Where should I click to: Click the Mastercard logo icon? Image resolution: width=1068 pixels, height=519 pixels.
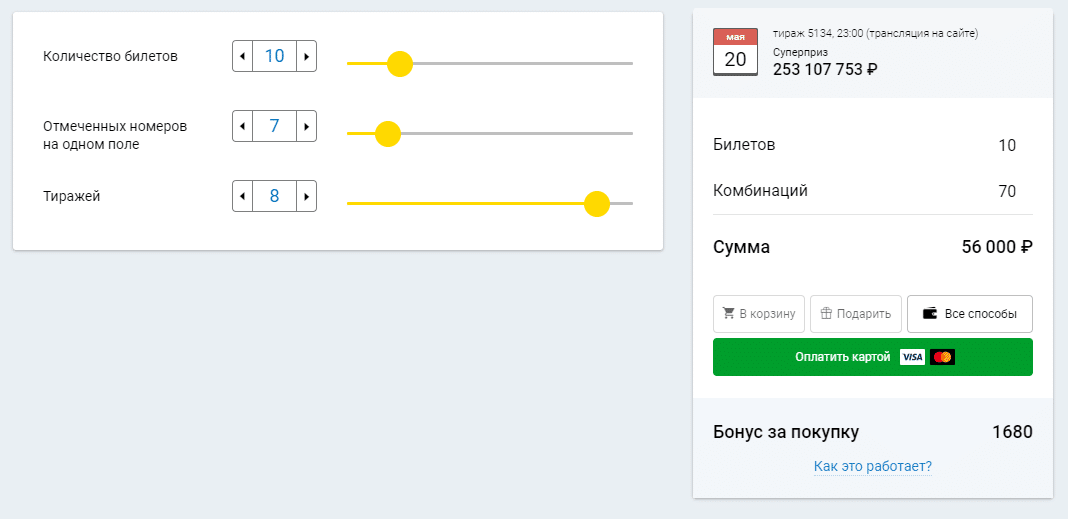point(943,357)
